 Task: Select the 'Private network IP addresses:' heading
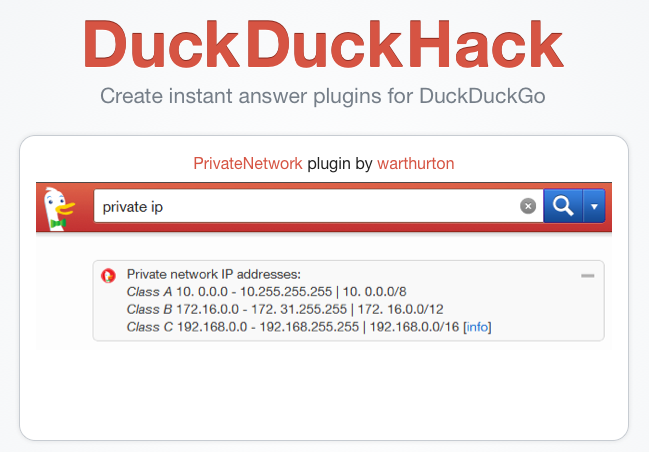(x=214, y=274)
